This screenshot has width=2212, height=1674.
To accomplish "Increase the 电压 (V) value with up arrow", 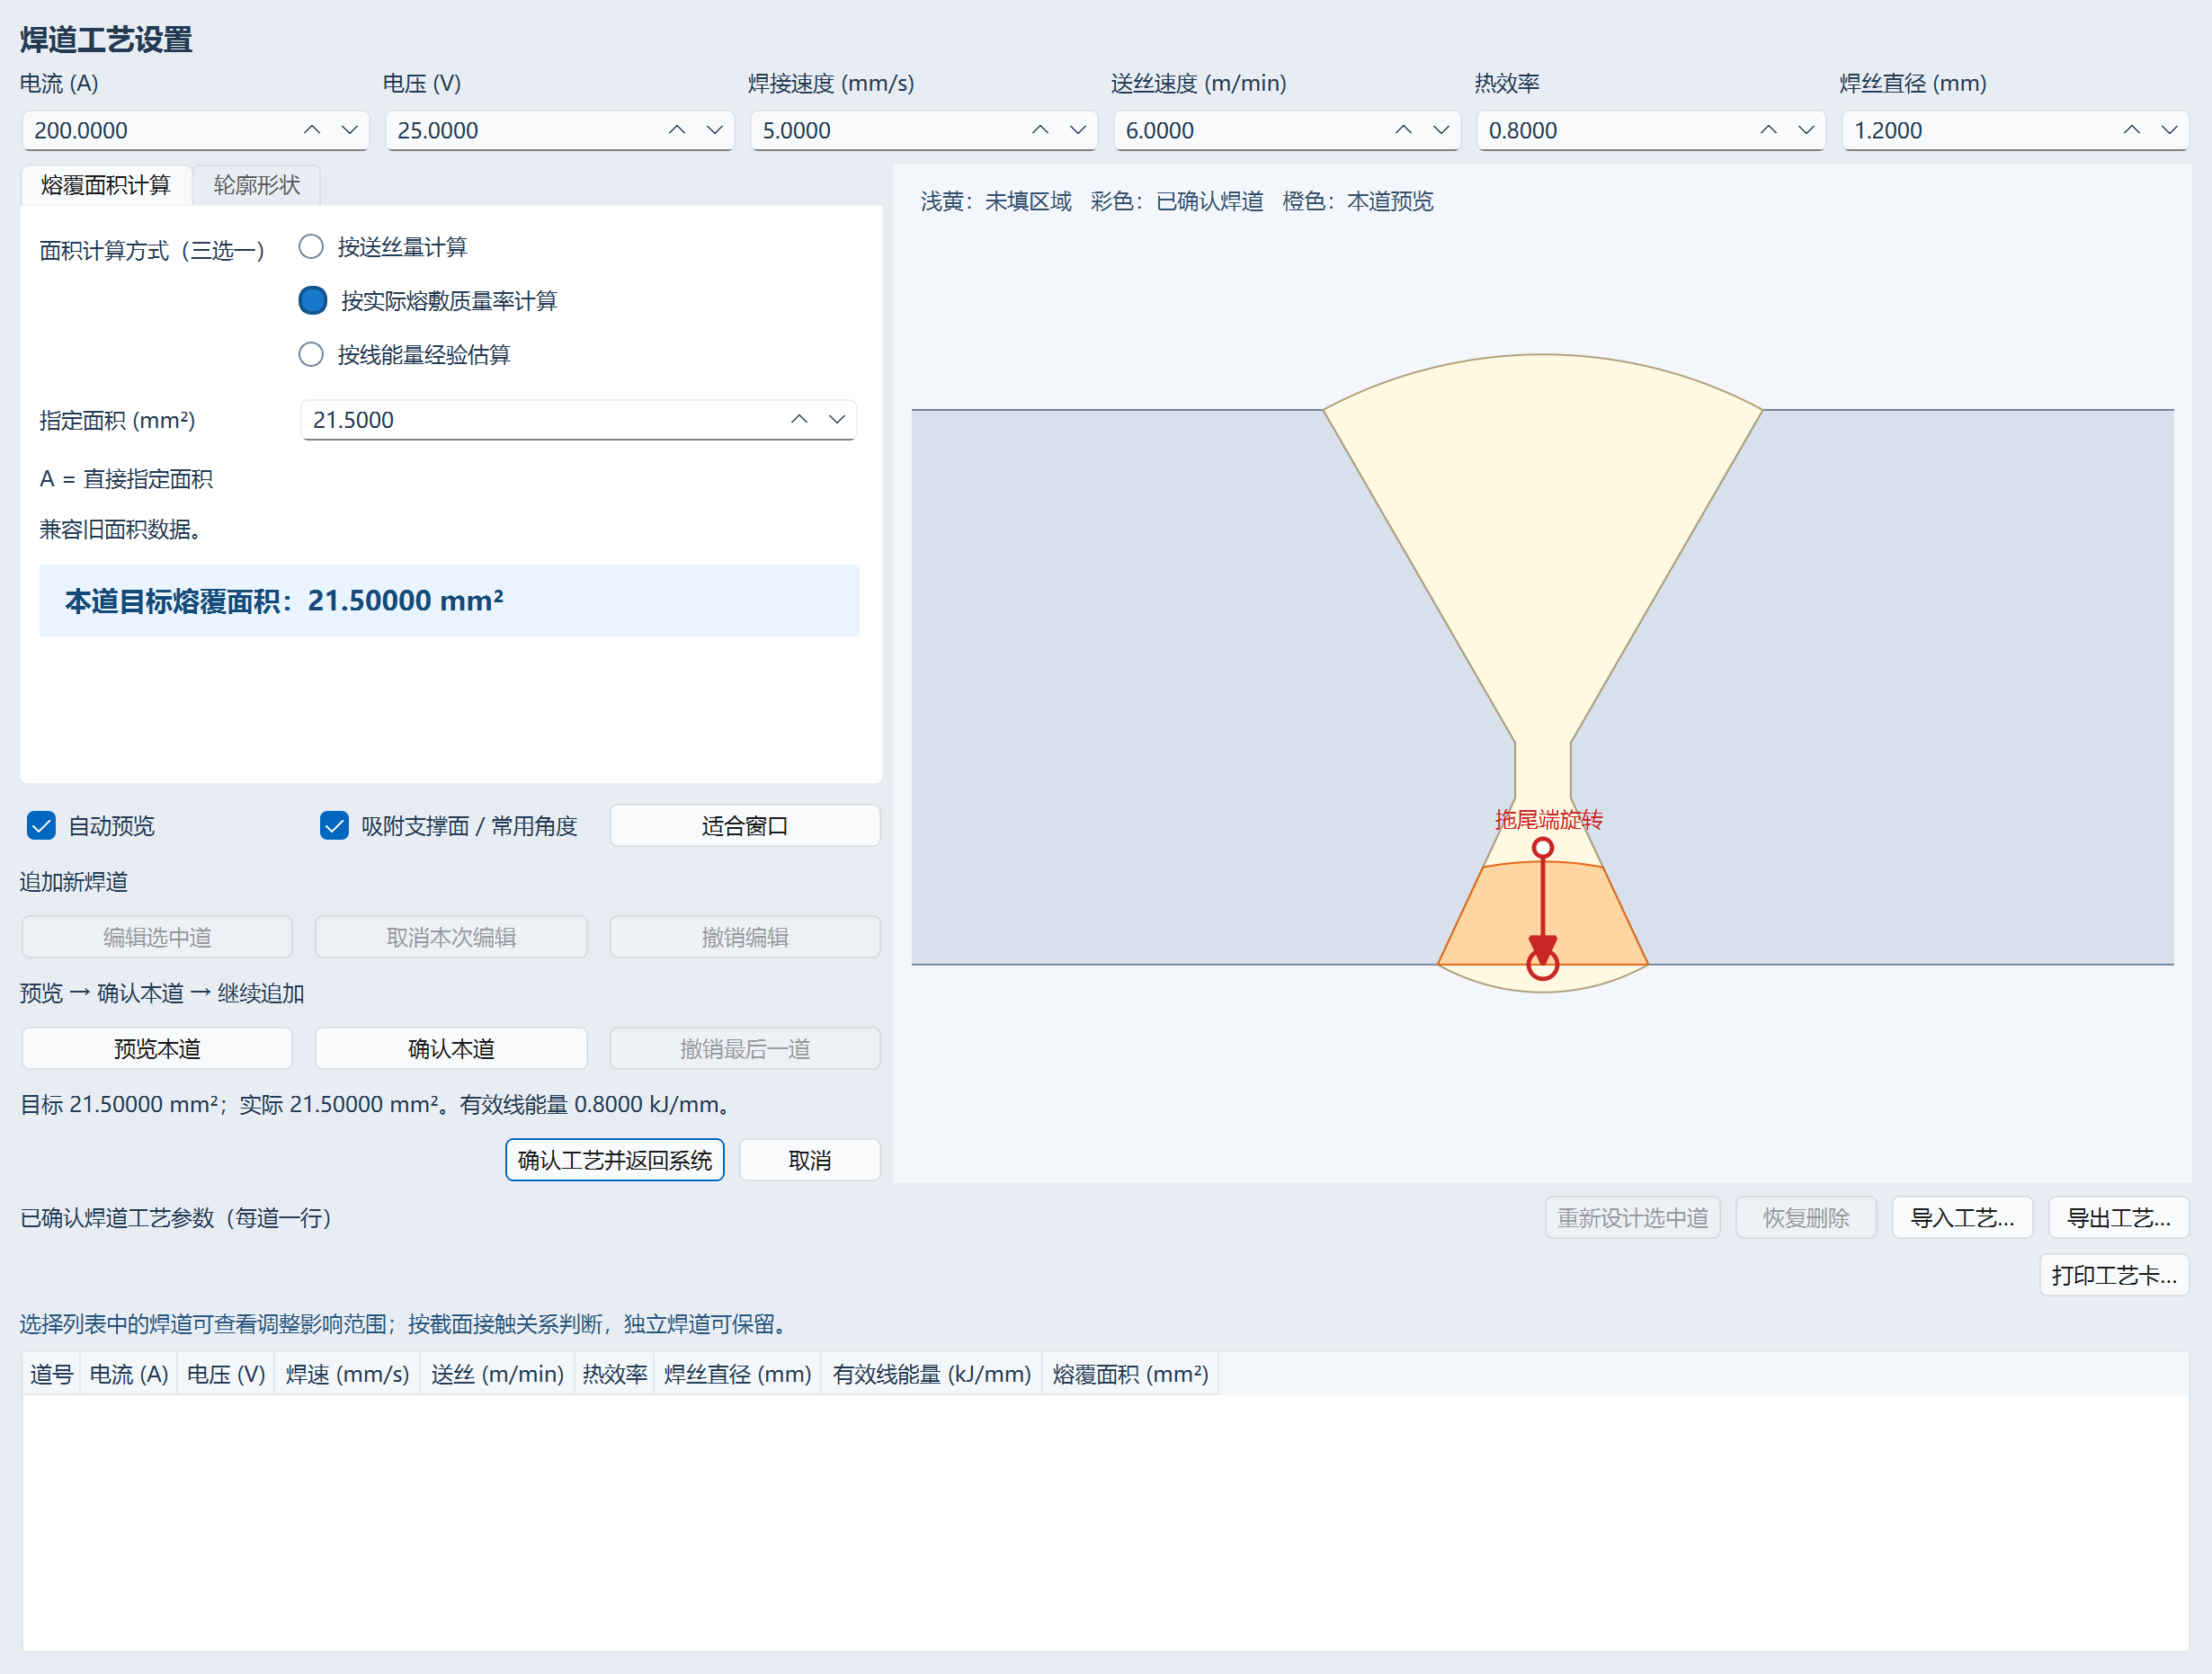I will (x=677, y=130).
